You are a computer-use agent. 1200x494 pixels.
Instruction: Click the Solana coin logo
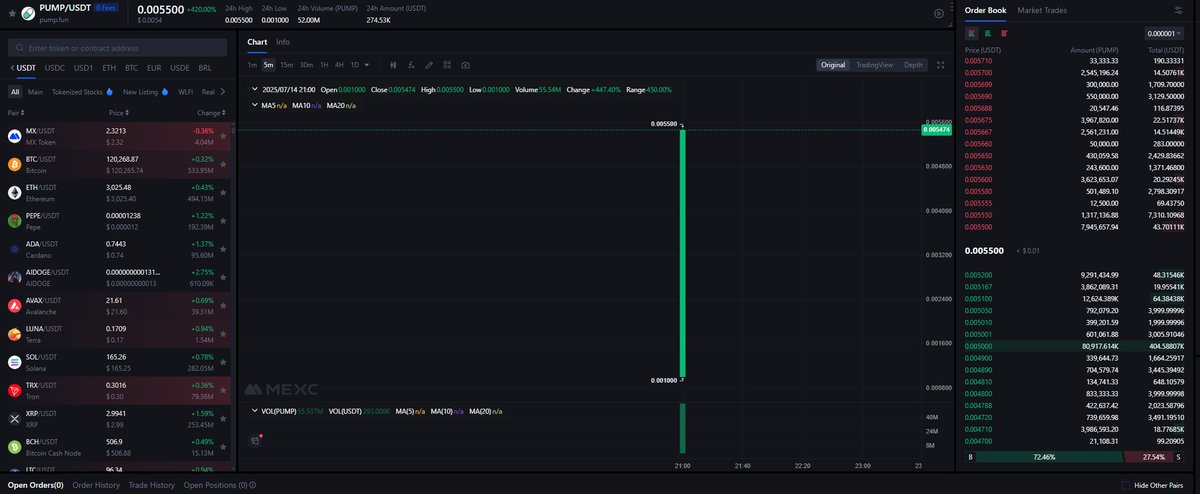tap(15, 362)
